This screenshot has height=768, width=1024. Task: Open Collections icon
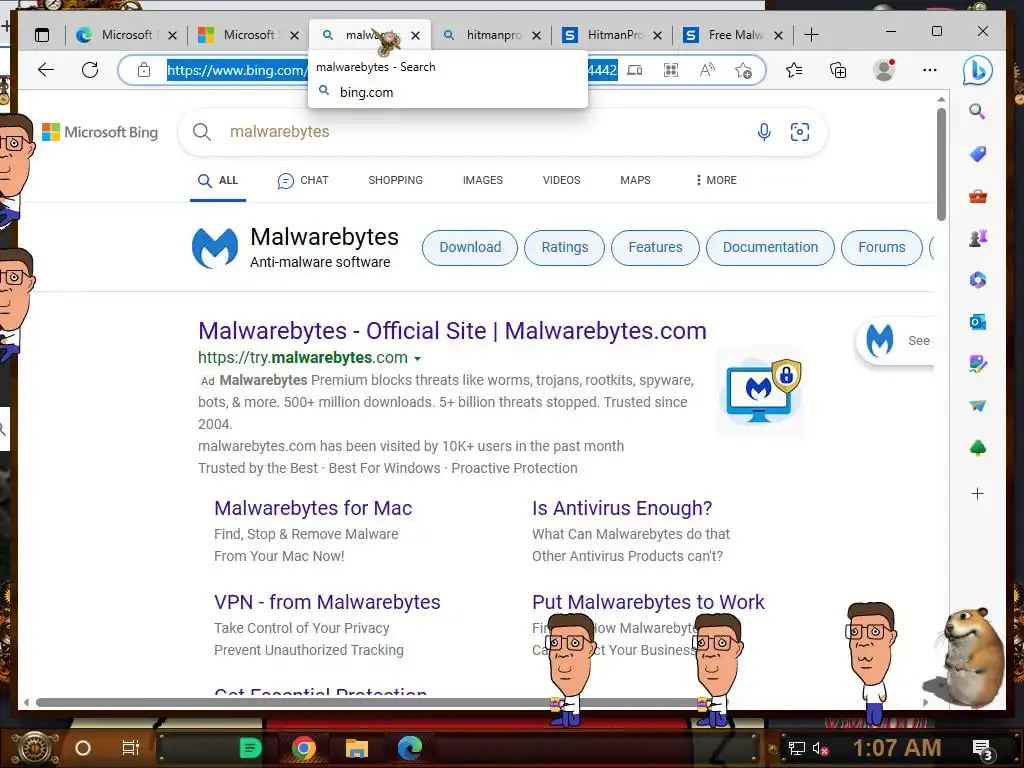point(838,70)
